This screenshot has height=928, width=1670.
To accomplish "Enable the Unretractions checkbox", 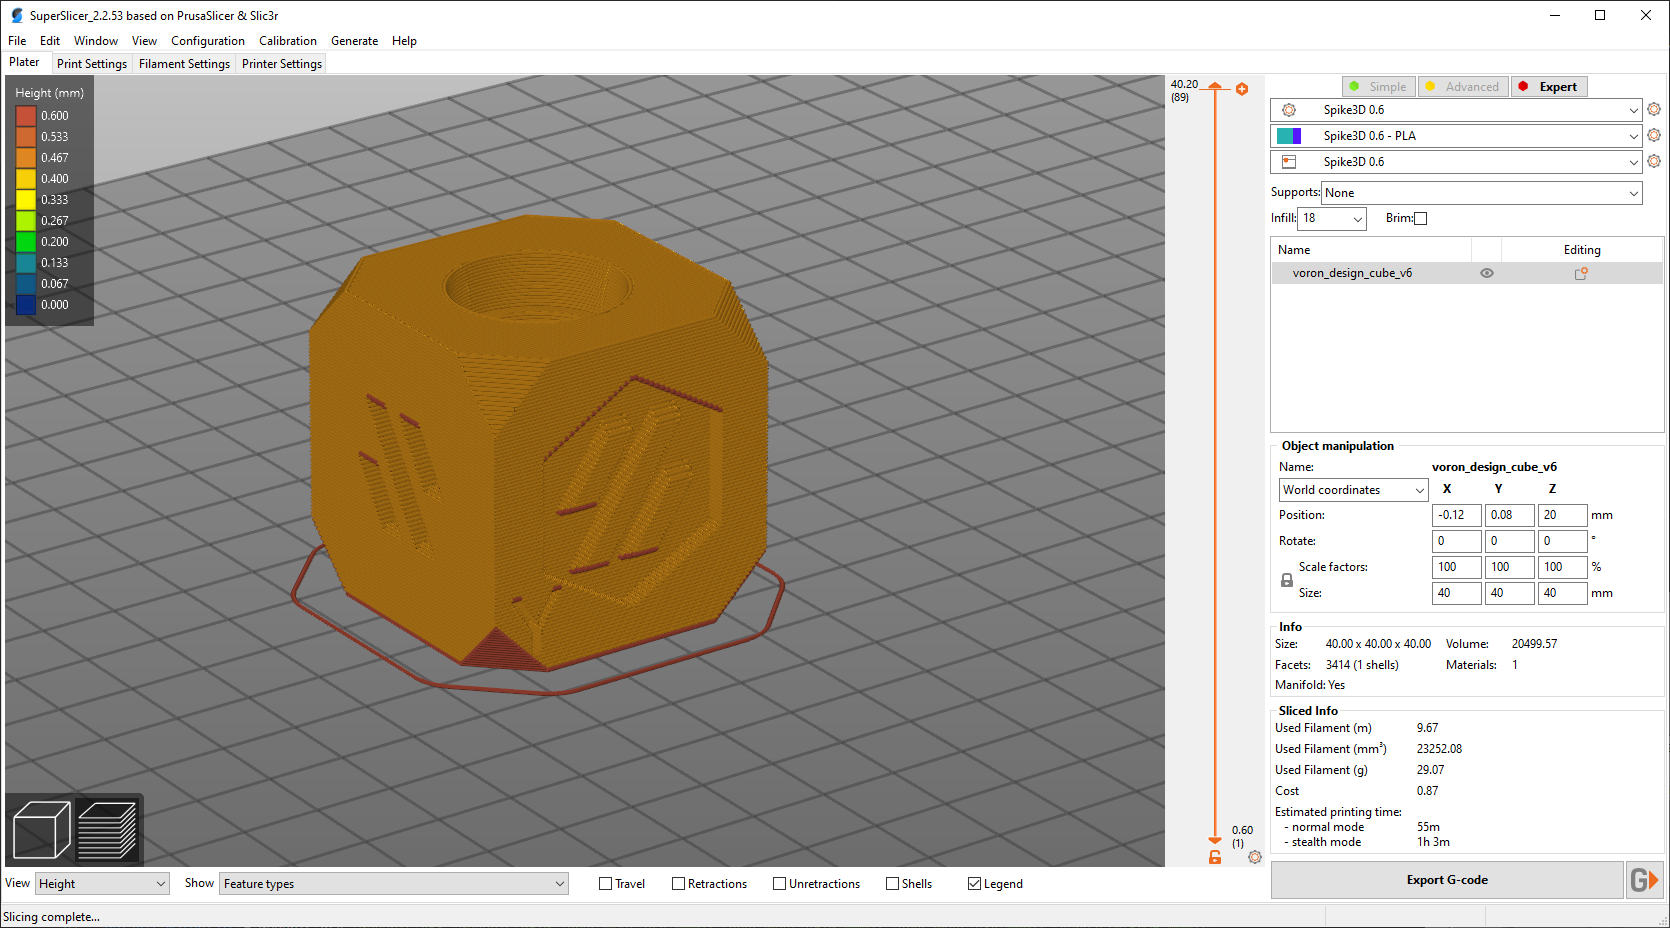I will pos(779,884).
